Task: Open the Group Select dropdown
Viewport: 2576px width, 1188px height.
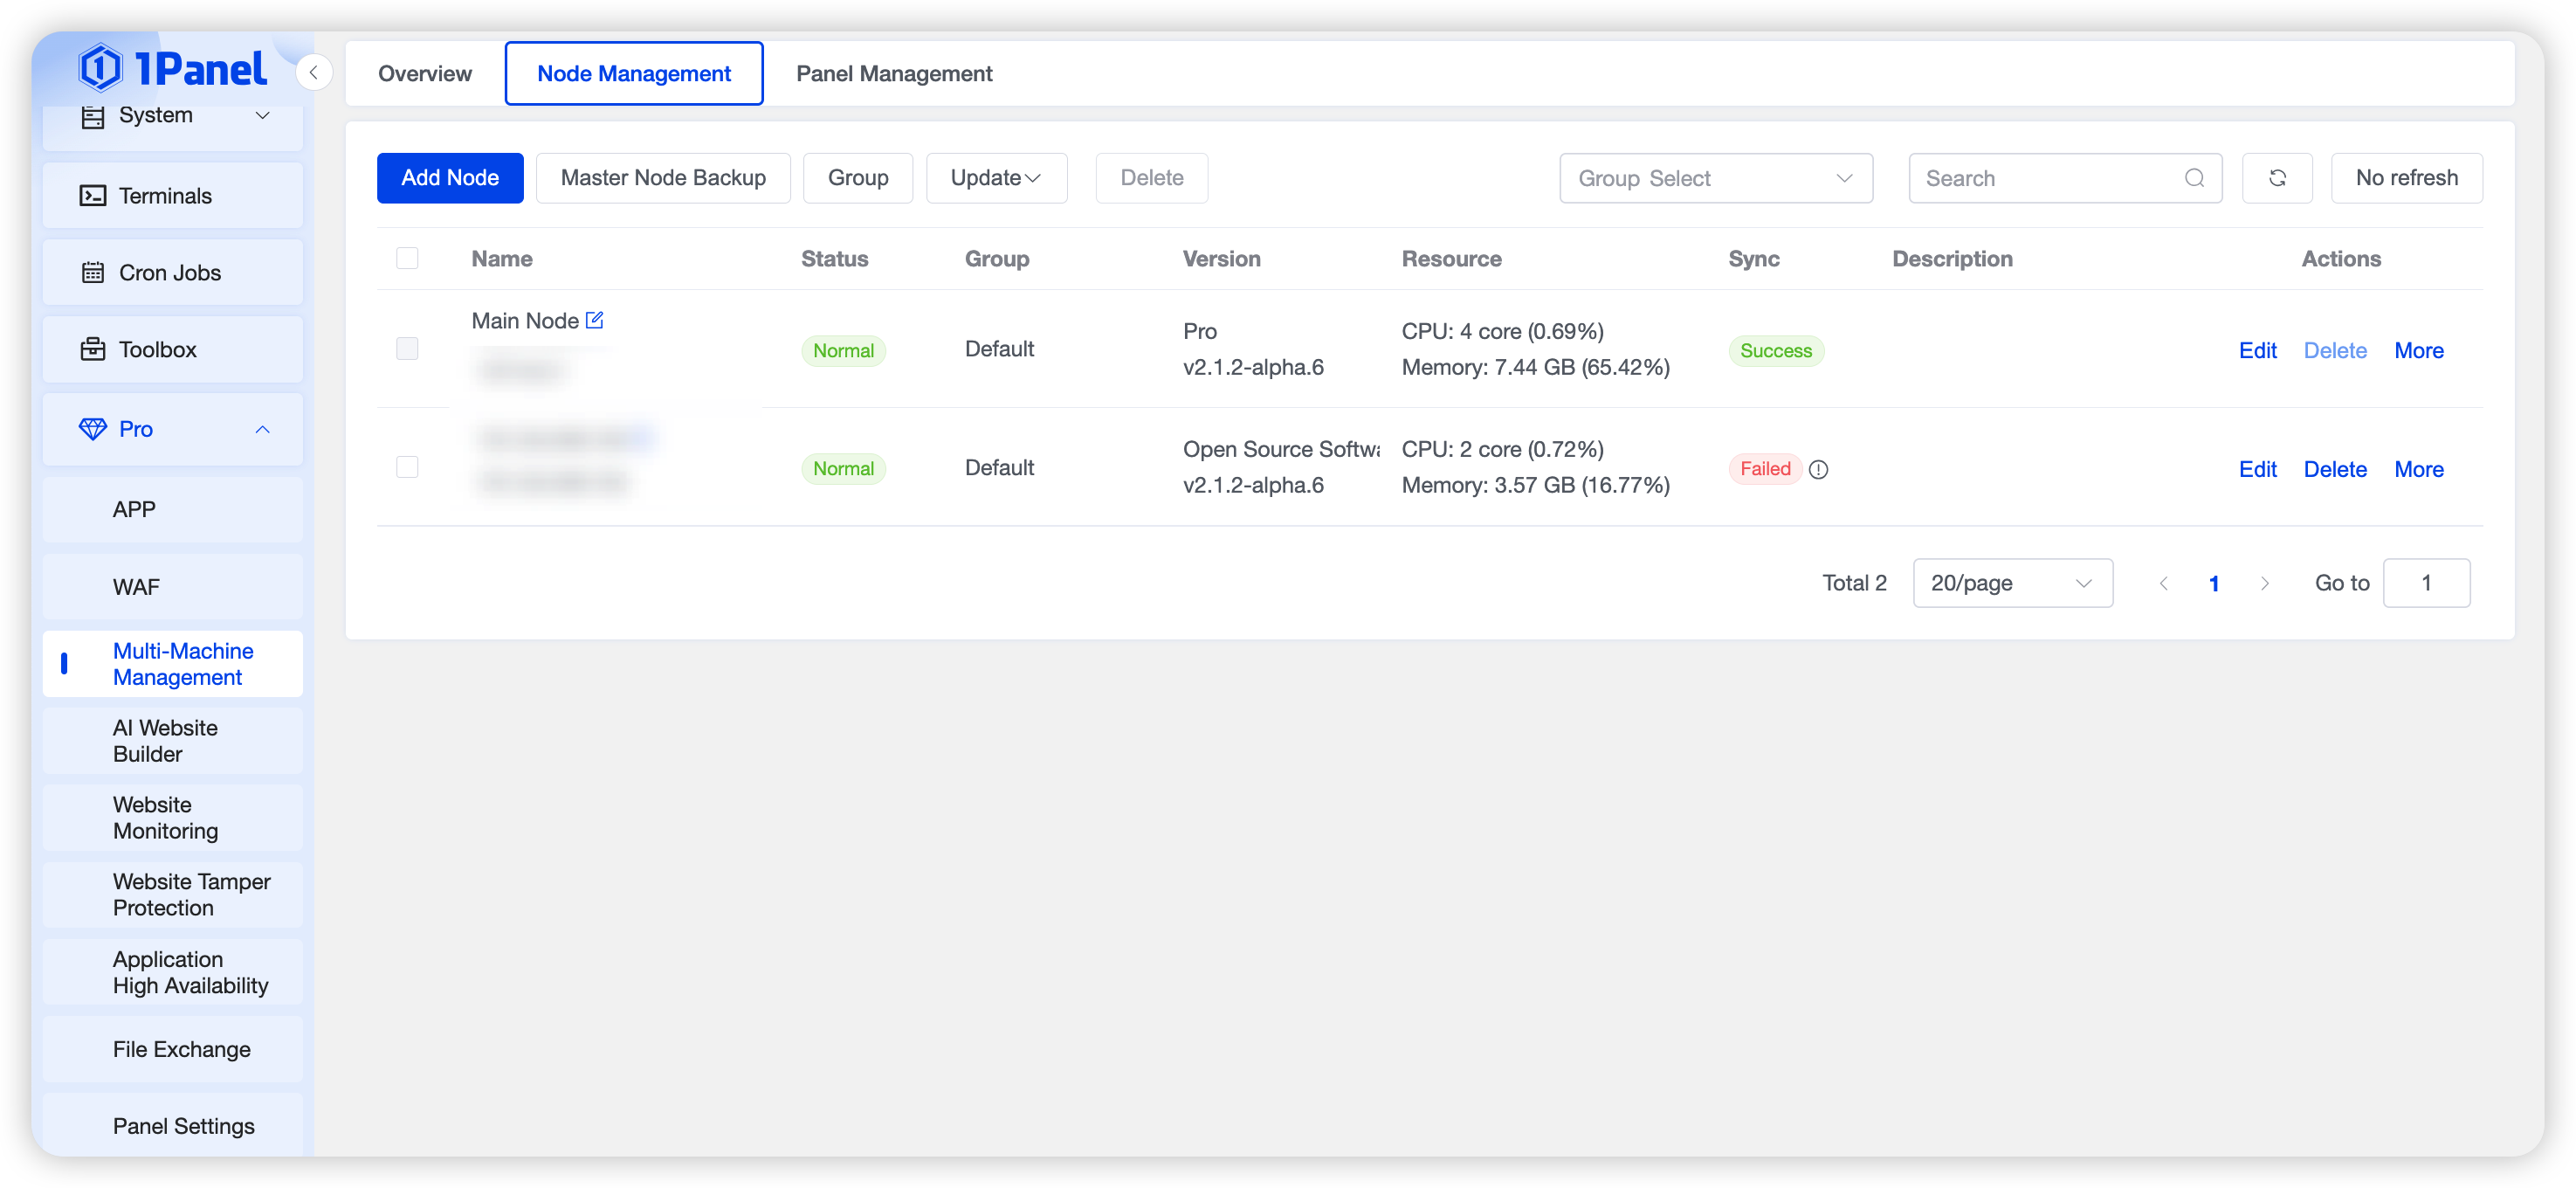Action: (1715, 178)
